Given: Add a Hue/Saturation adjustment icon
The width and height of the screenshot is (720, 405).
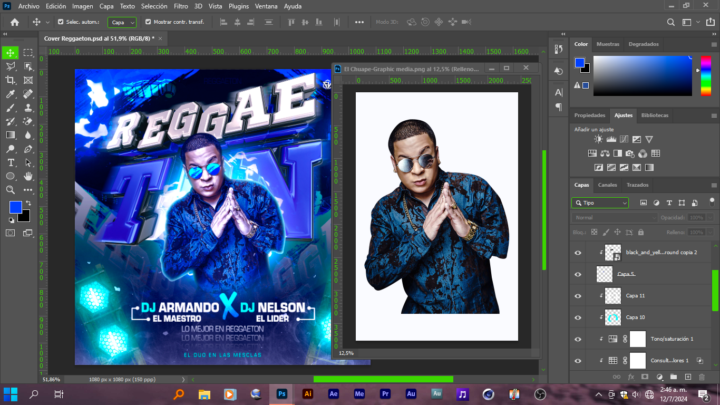Looking at the screenshot, I should pyautogui.click(x=592, y=153).
